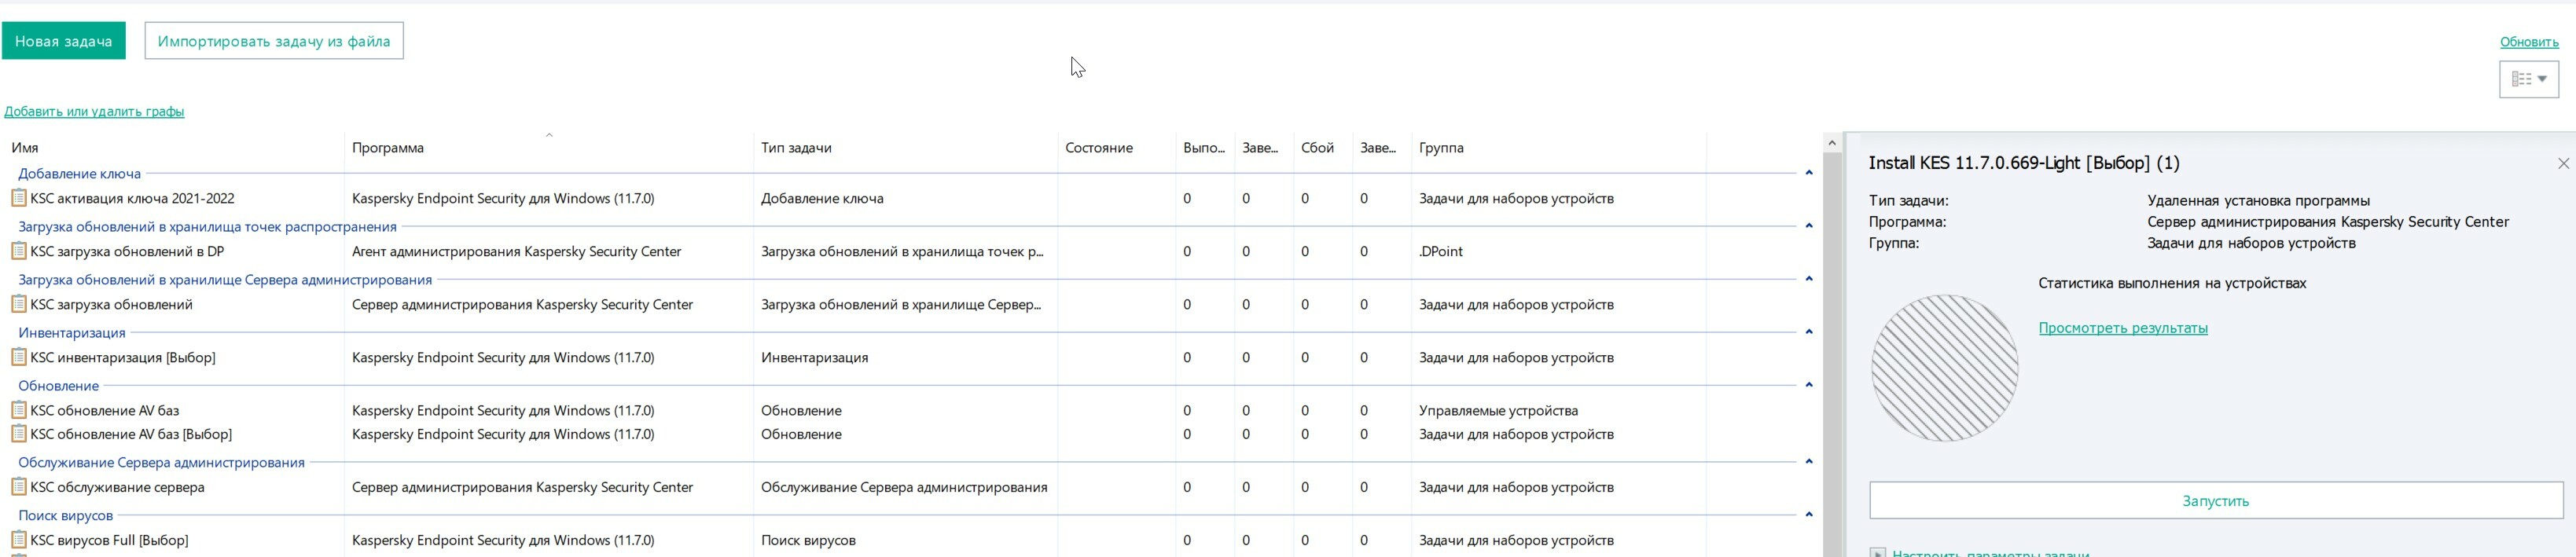The image size is (2576, 557).
Task: Click the icon beside KSC обслуживание сервера
Action: pos(18,487)
